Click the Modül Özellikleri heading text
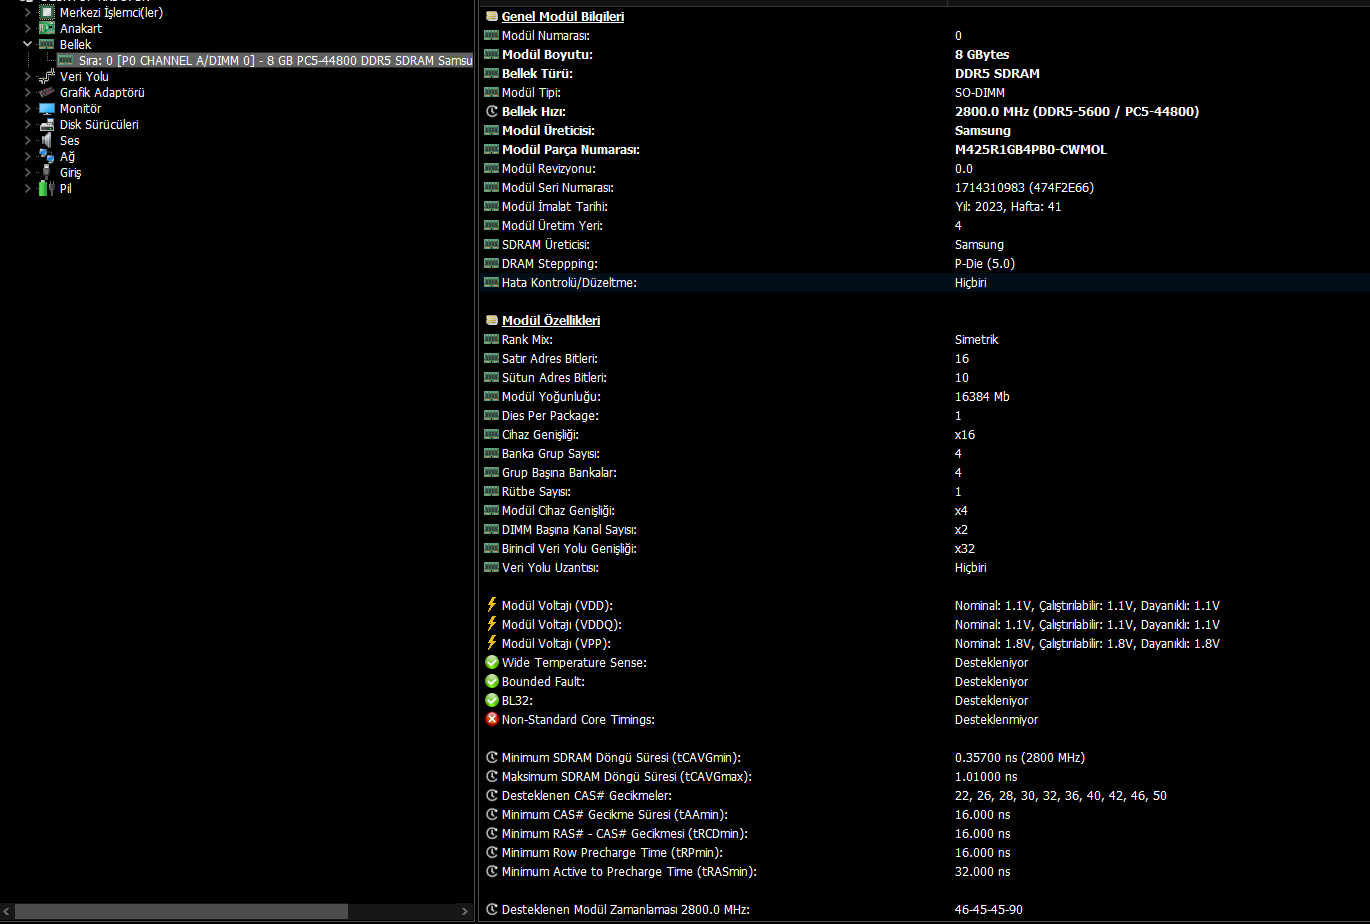The height and width of the screenshot is (924, 1370). point(551,321)
